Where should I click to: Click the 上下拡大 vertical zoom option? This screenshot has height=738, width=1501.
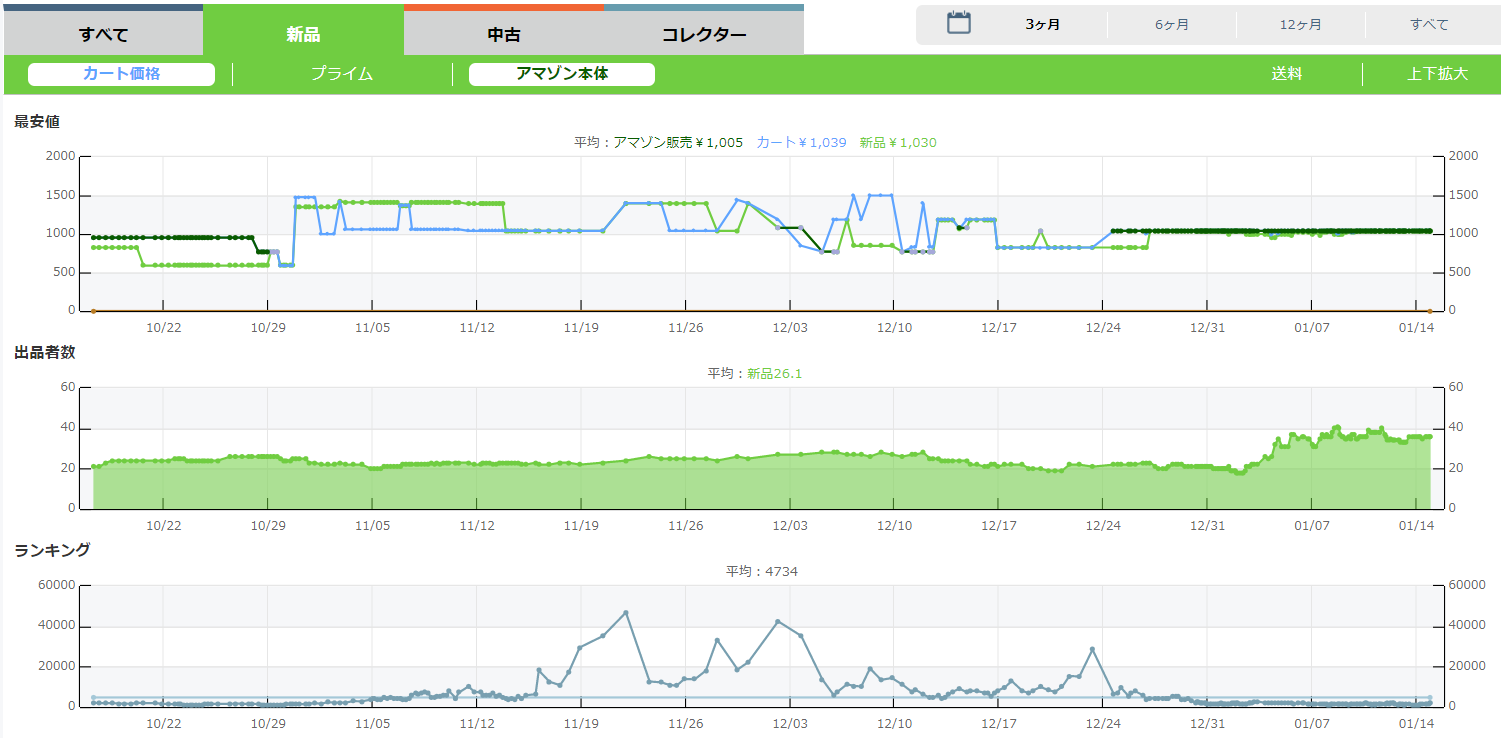1437,74
